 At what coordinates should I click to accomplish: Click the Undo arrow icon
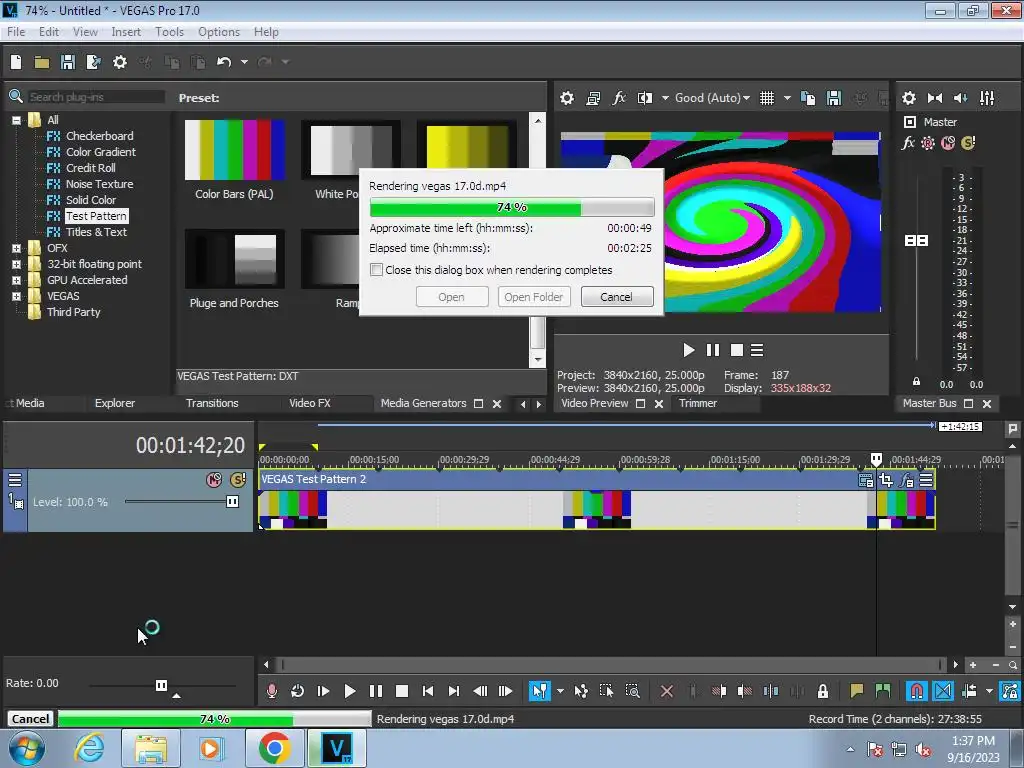pyautogui.click(x=224, y=62)
